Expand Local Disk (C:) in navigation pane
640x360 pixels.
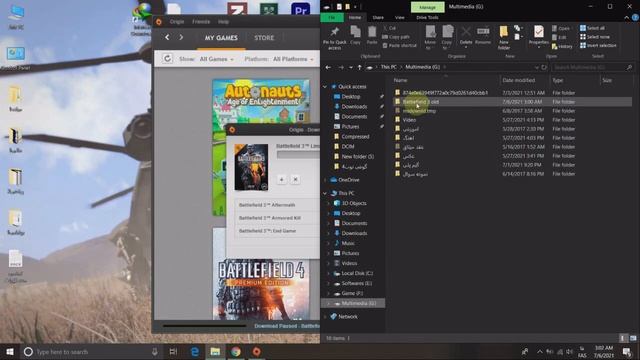click(329, 273)
